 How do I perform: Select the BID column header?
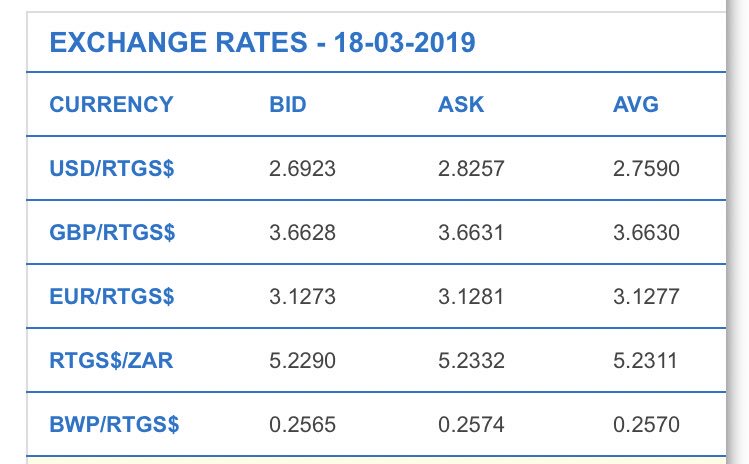[288, 104]
